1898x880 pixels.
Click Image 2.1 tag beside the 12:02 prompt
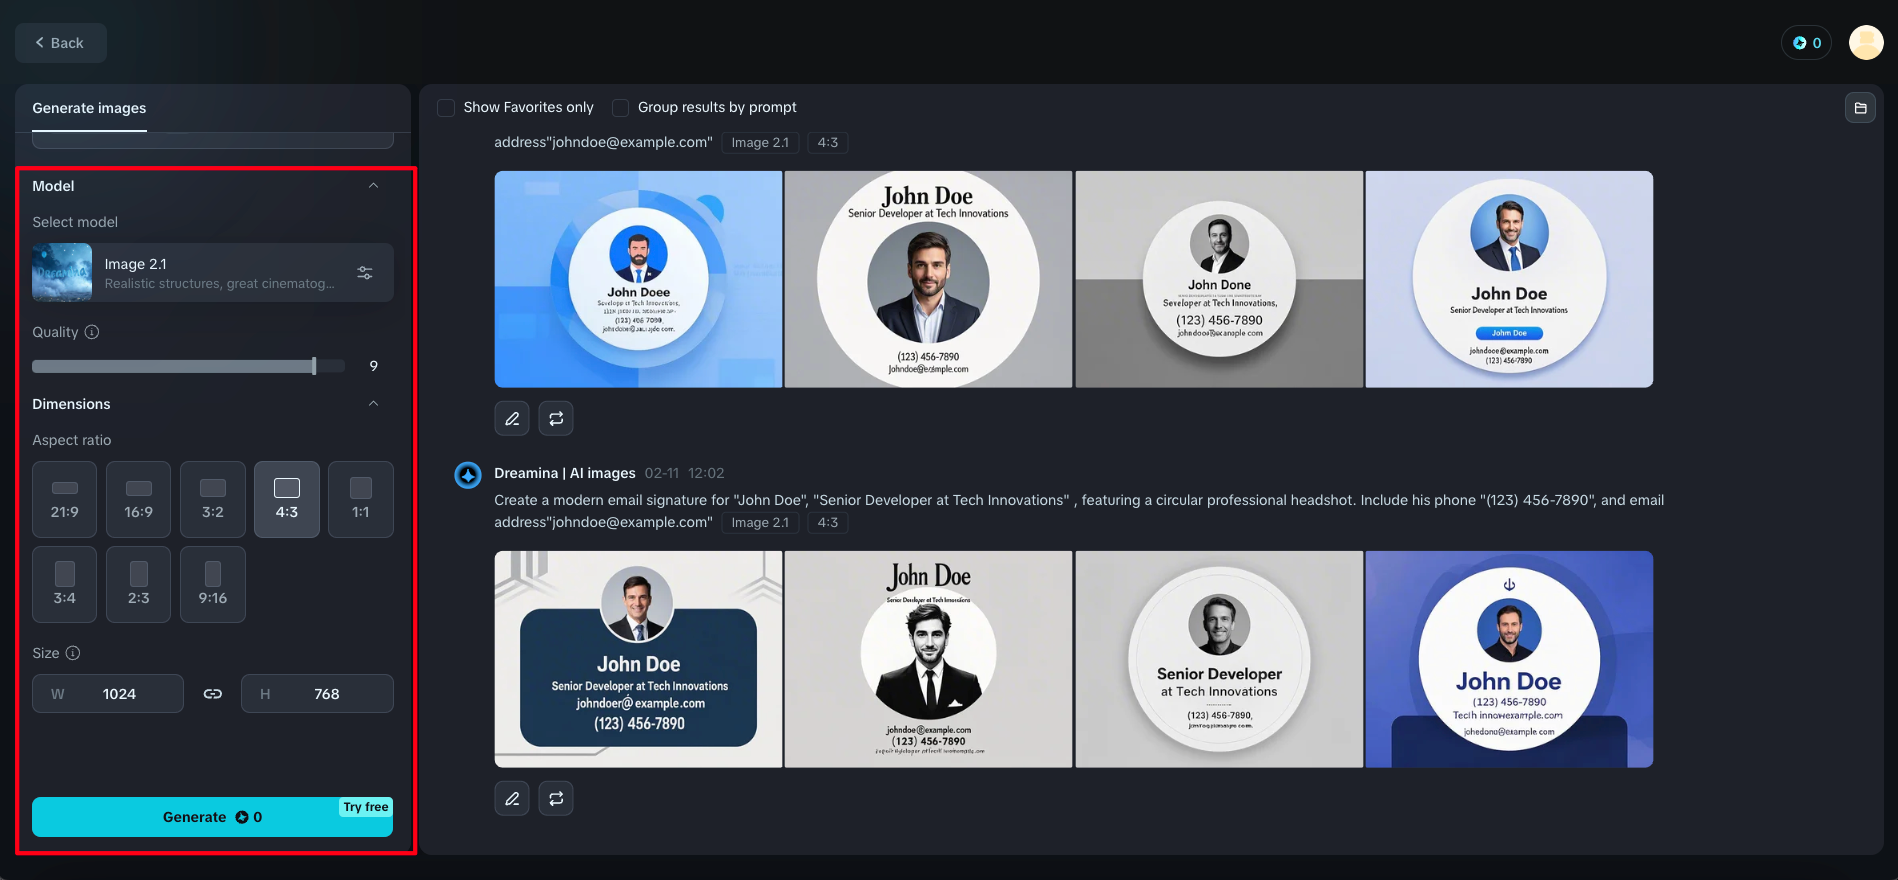pyautogui.click(x=760, y=523)
